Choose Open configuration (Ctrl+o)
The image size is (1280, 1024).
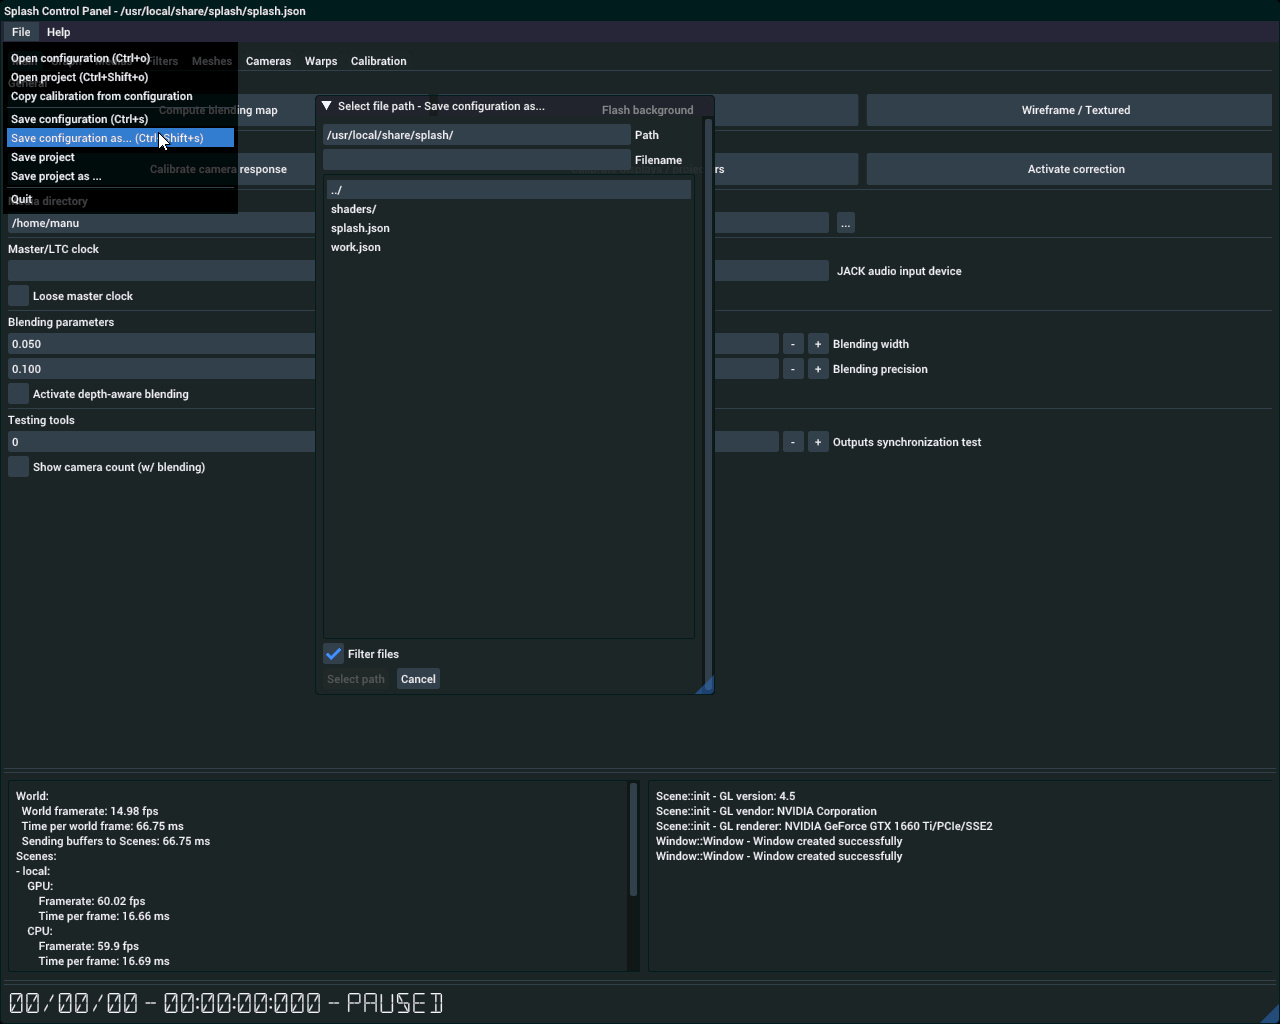120,58
